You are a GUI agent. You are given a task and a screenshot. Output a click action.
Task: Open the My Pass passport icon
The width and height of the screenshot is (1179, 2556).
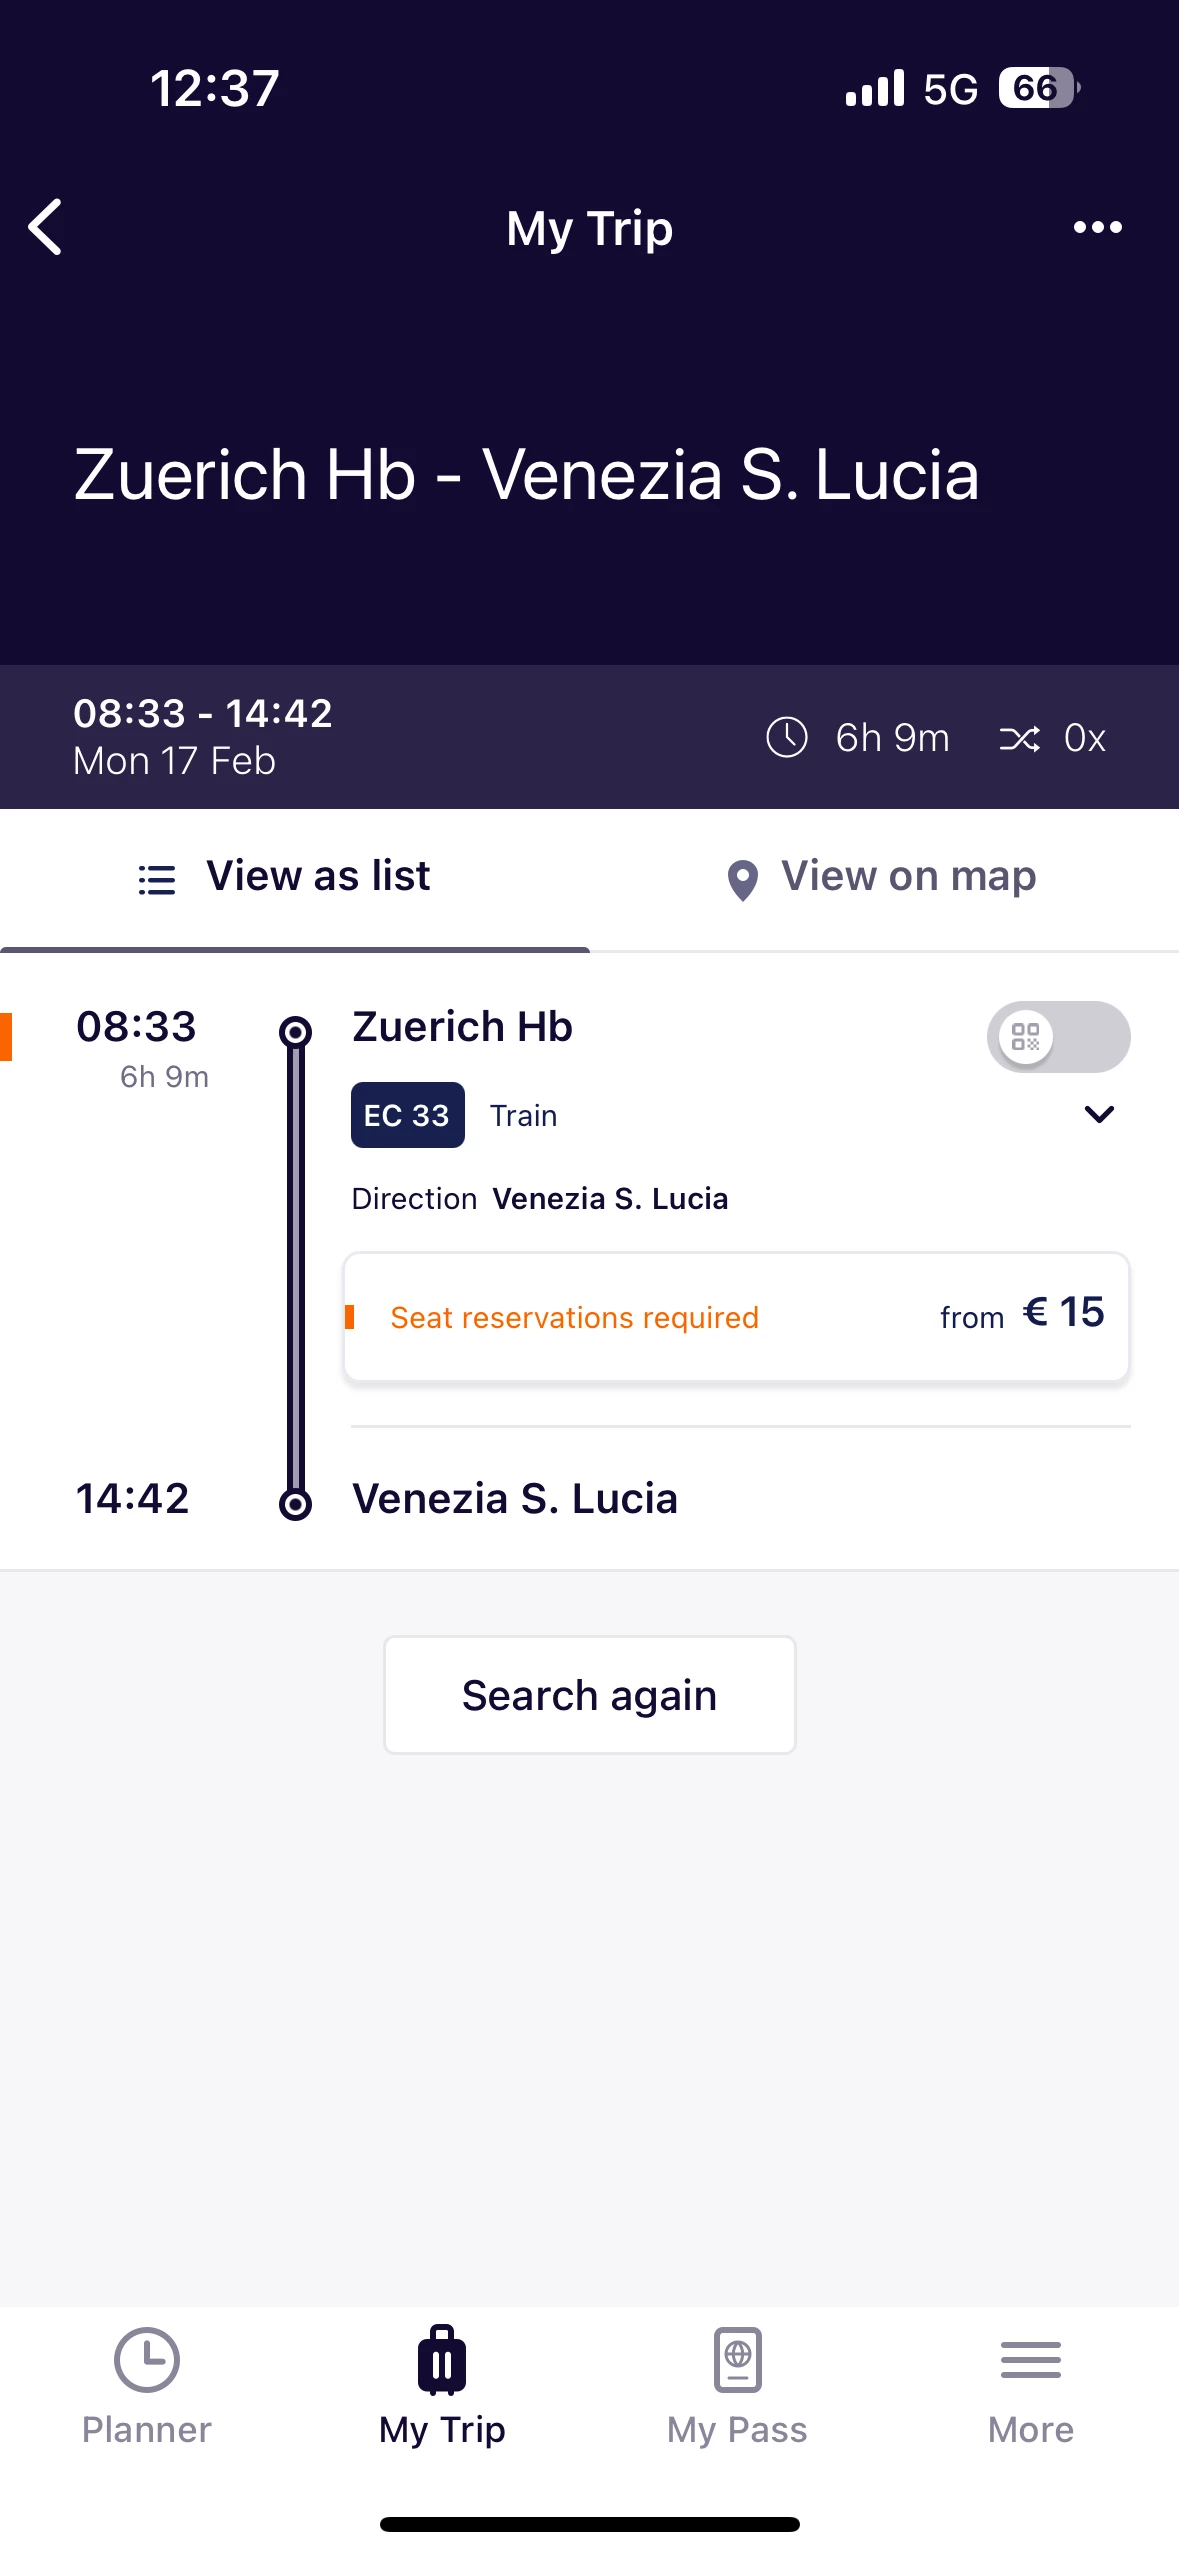(737, 2360)
